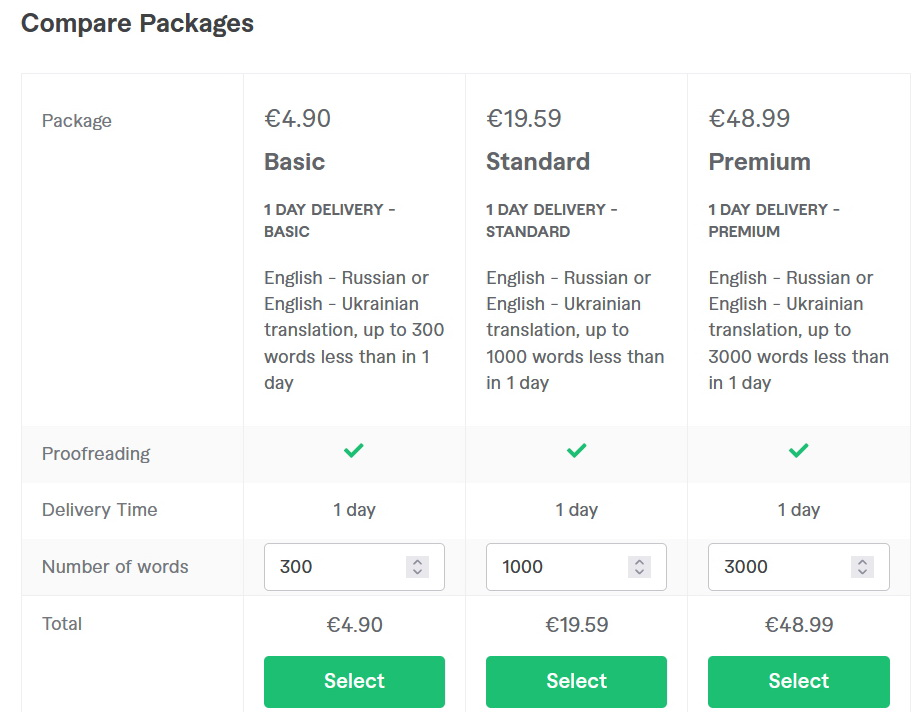Click the Compare Packages heading
The image size is (916, 712).
tap(137, 24)
